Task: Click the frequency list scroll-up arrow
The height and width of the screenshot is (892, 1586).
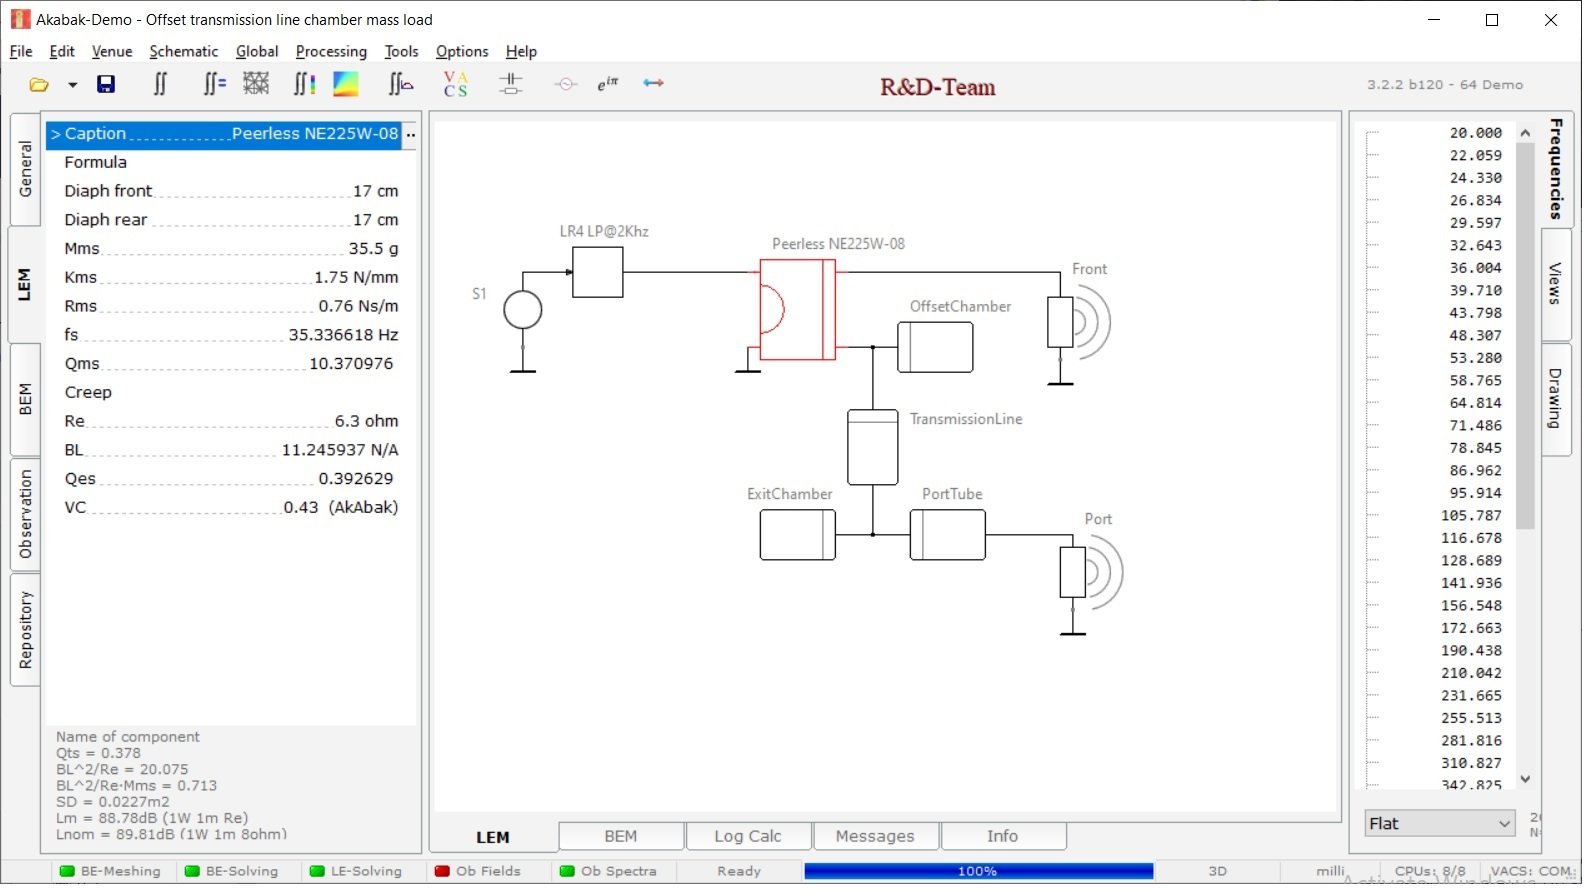Action: (x=1525, y=133)
